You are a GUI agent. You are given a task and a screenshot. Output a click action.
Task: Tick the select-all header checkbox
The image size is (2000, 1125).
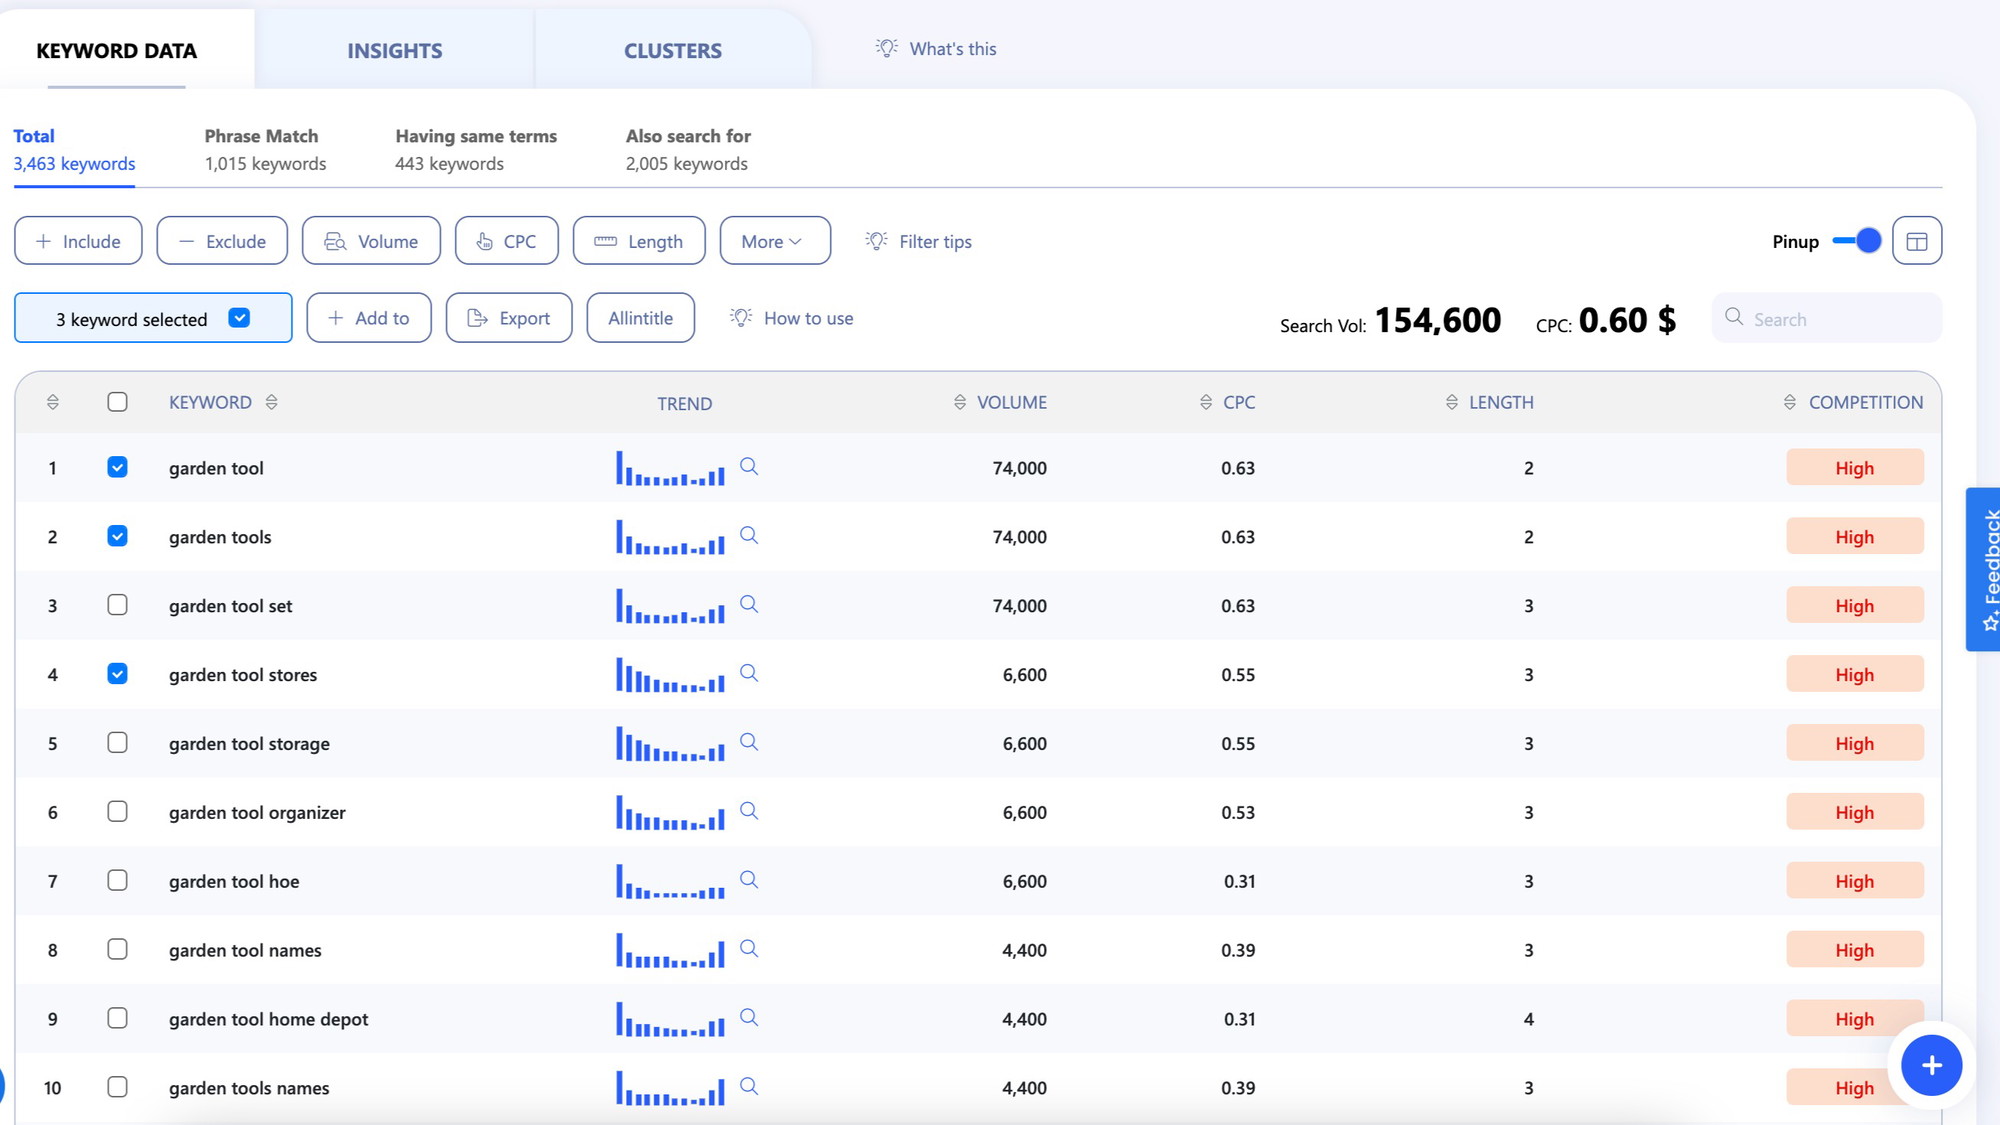click(x=117, y=402)
